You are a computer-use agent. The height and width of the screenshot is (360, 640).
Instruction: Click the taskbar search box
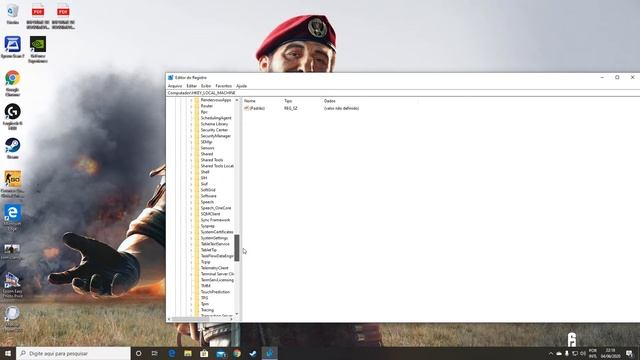click(x=73, y=353)
